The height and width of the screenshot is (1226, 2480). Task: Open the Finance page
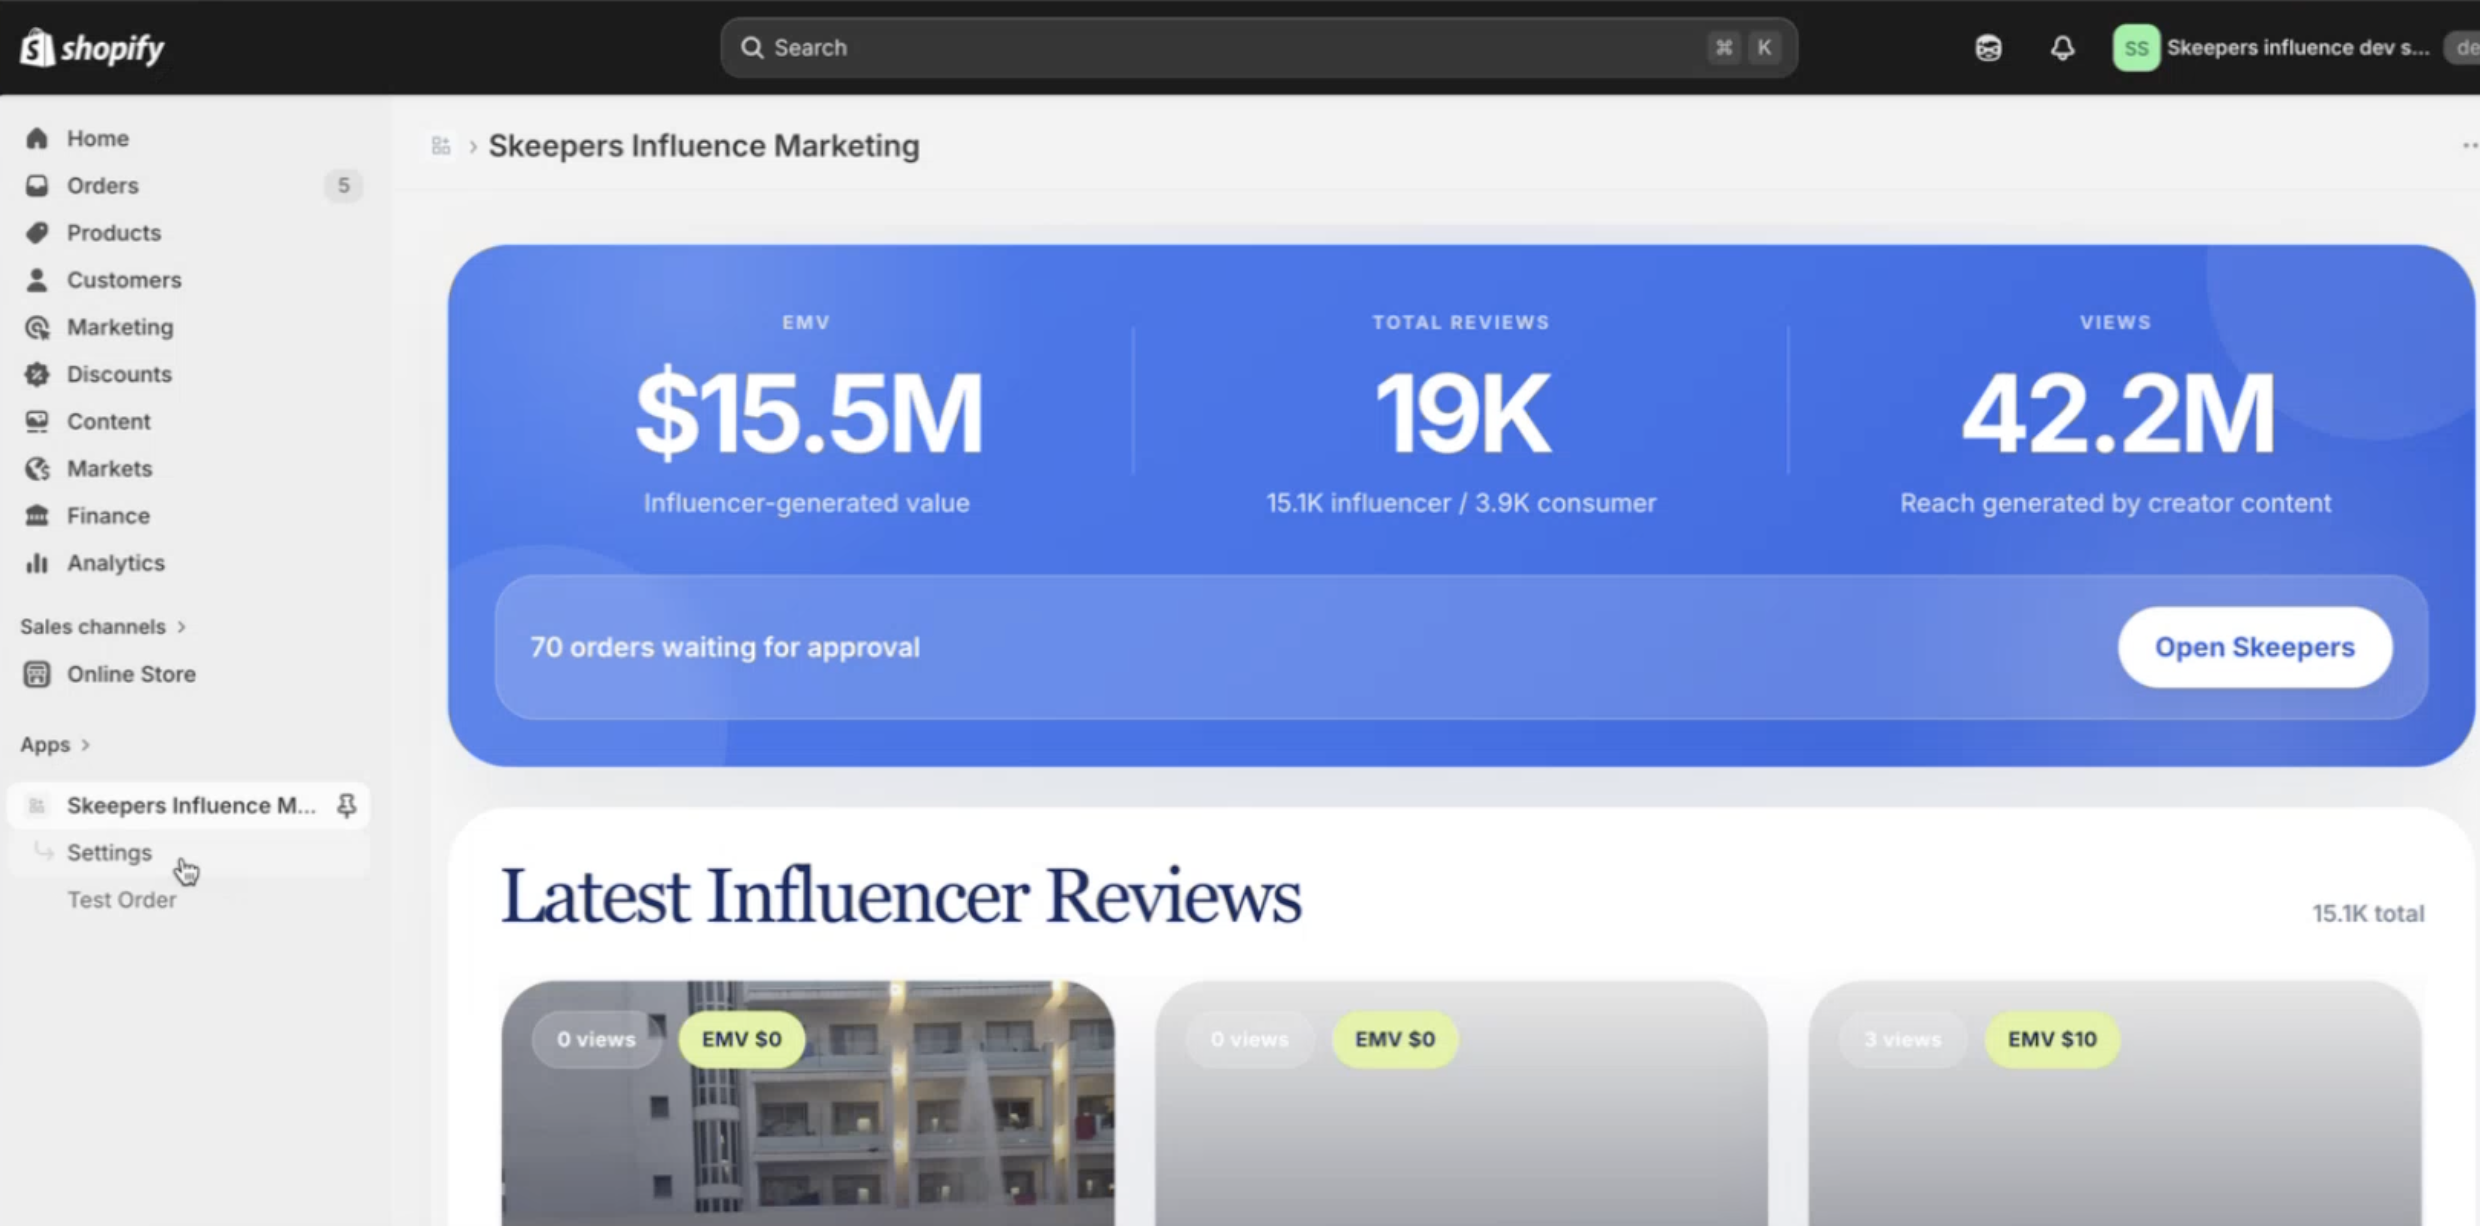pyautogui.click(x=108, y=515)
